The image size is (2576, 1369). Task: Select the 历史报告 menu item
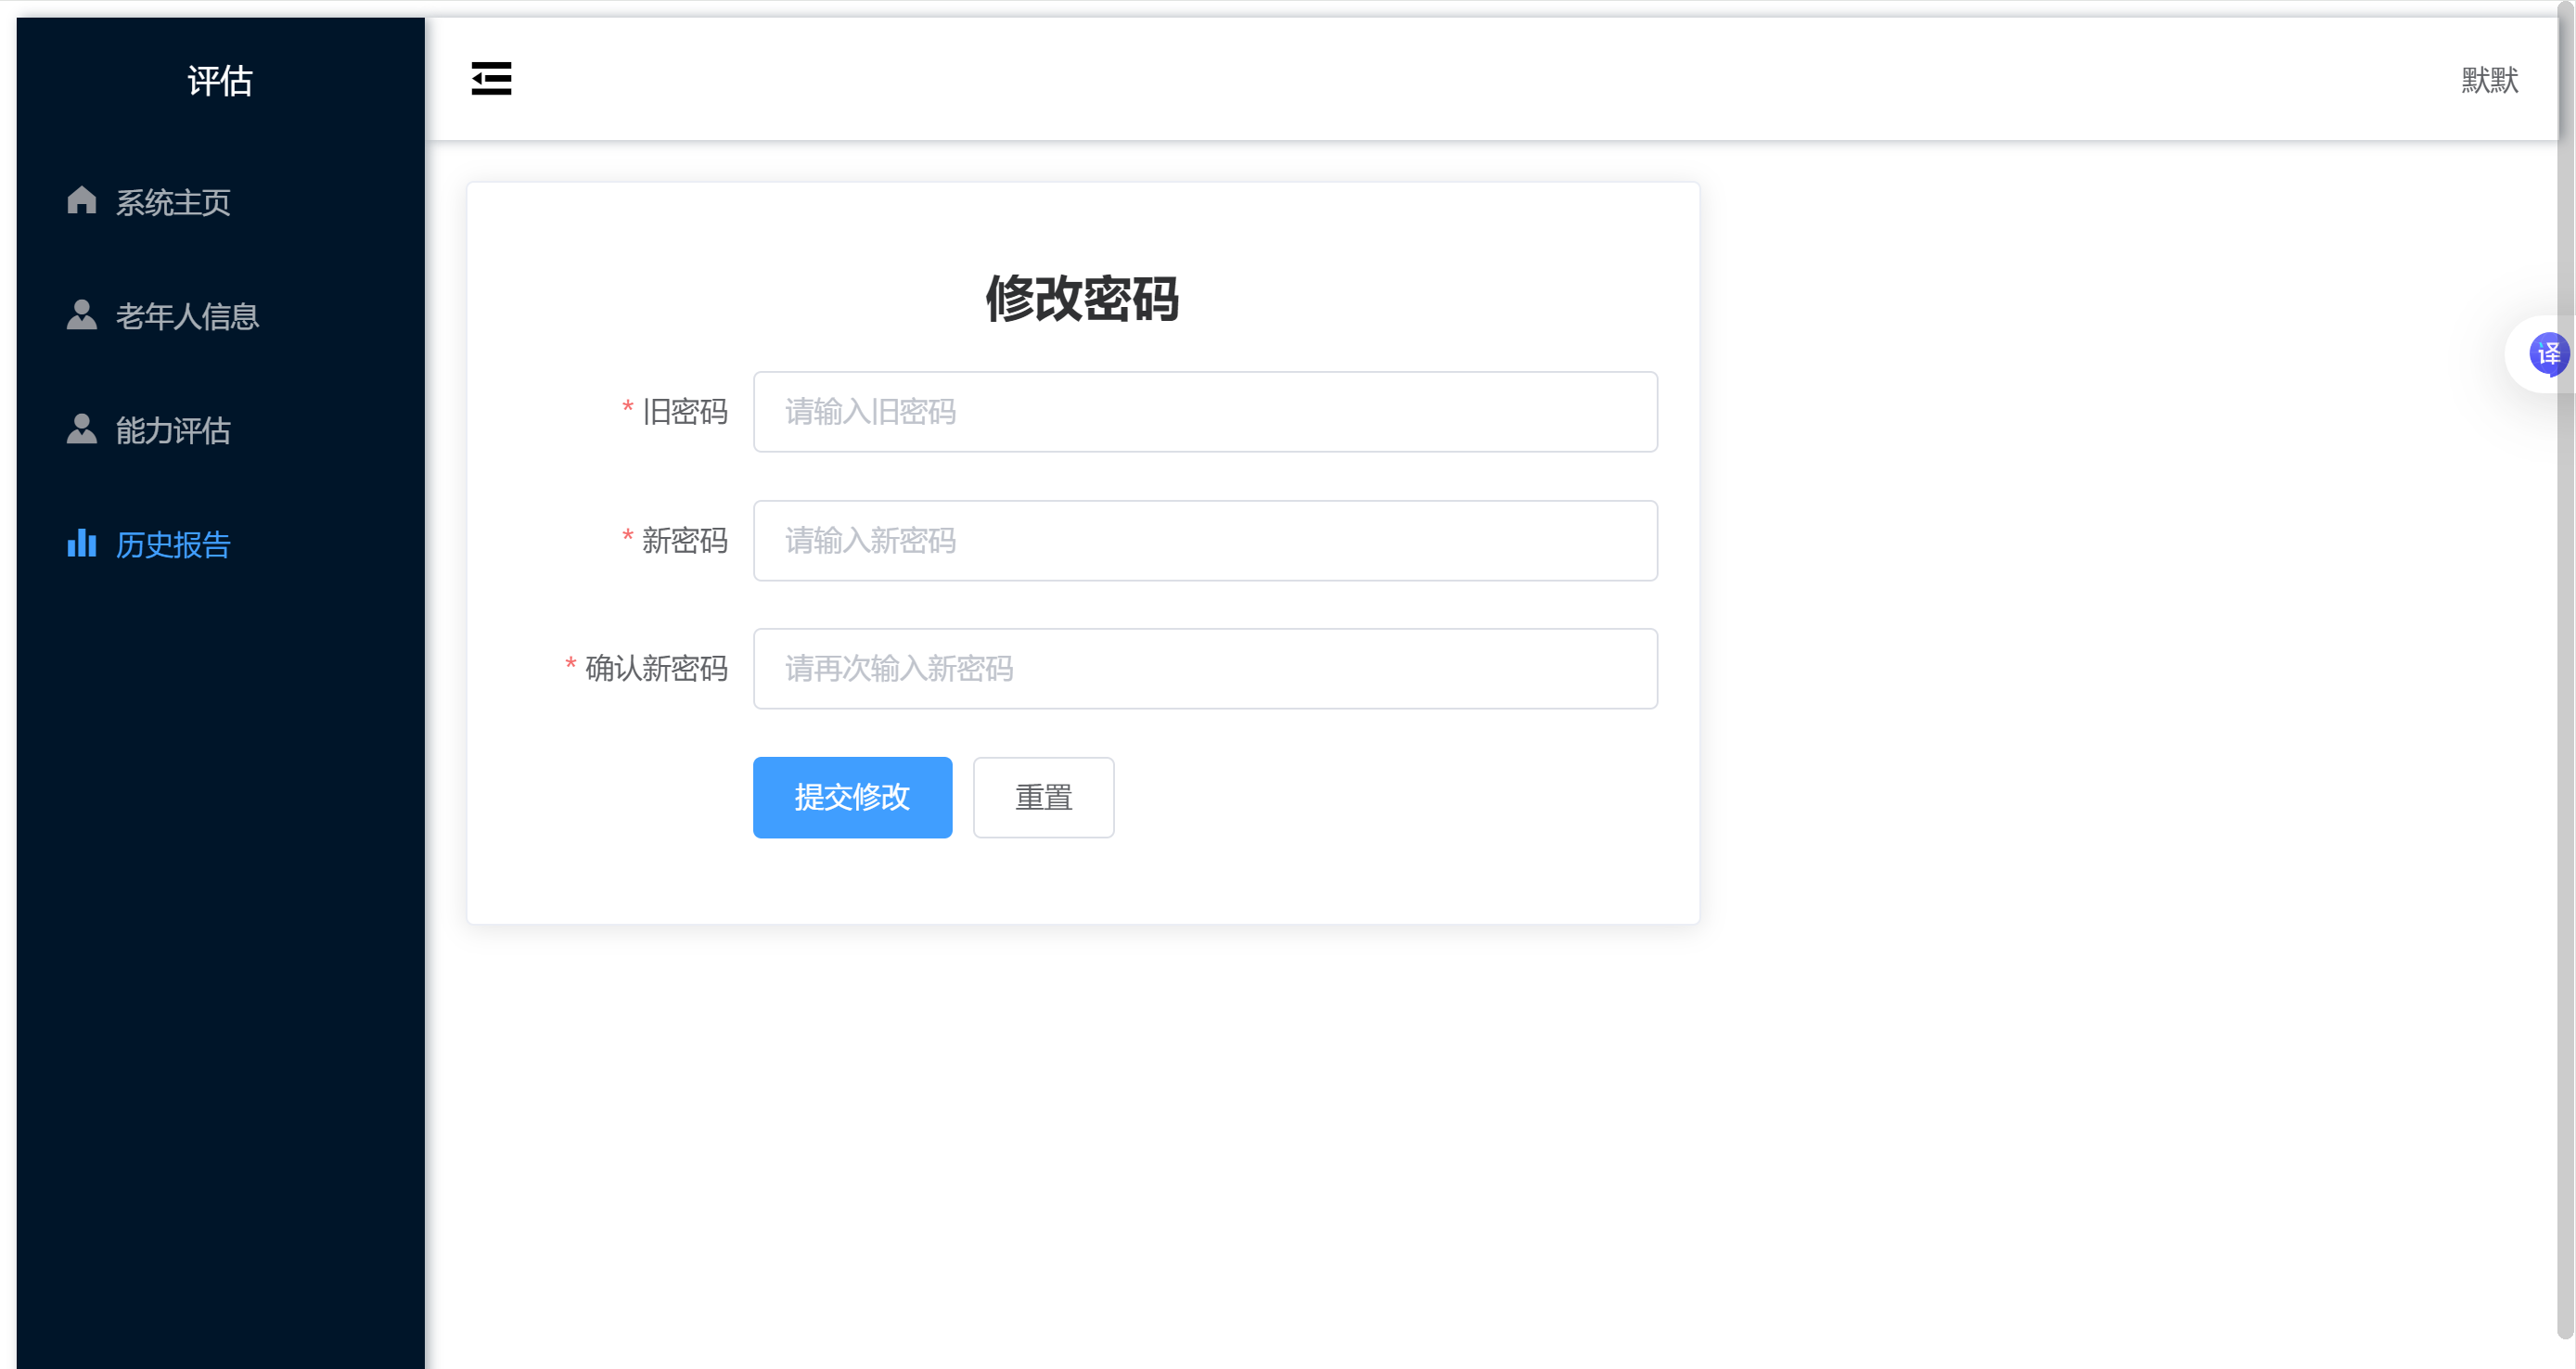click(173, 544)
